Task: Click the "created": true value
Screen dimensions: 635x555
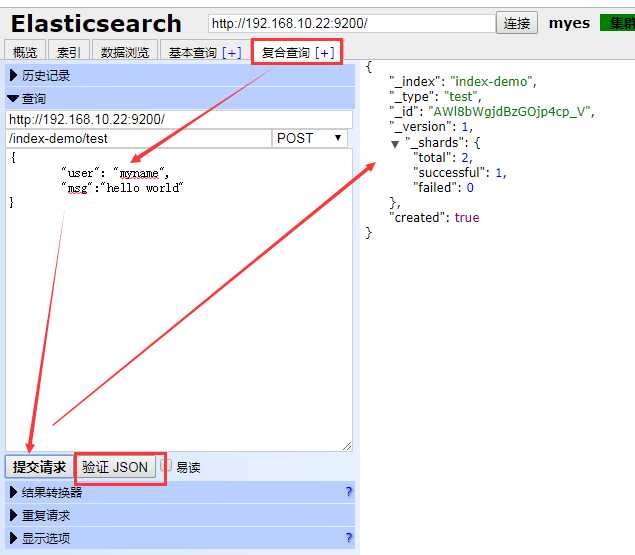Action: point(467,218)
